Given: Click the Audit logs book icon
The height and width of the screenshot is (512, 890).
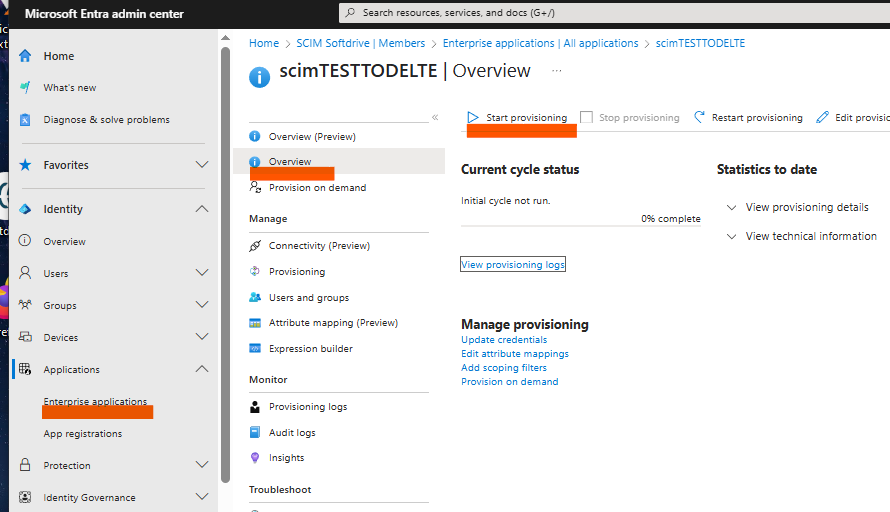Looking at the screenshot, I should tap(255, 432).
